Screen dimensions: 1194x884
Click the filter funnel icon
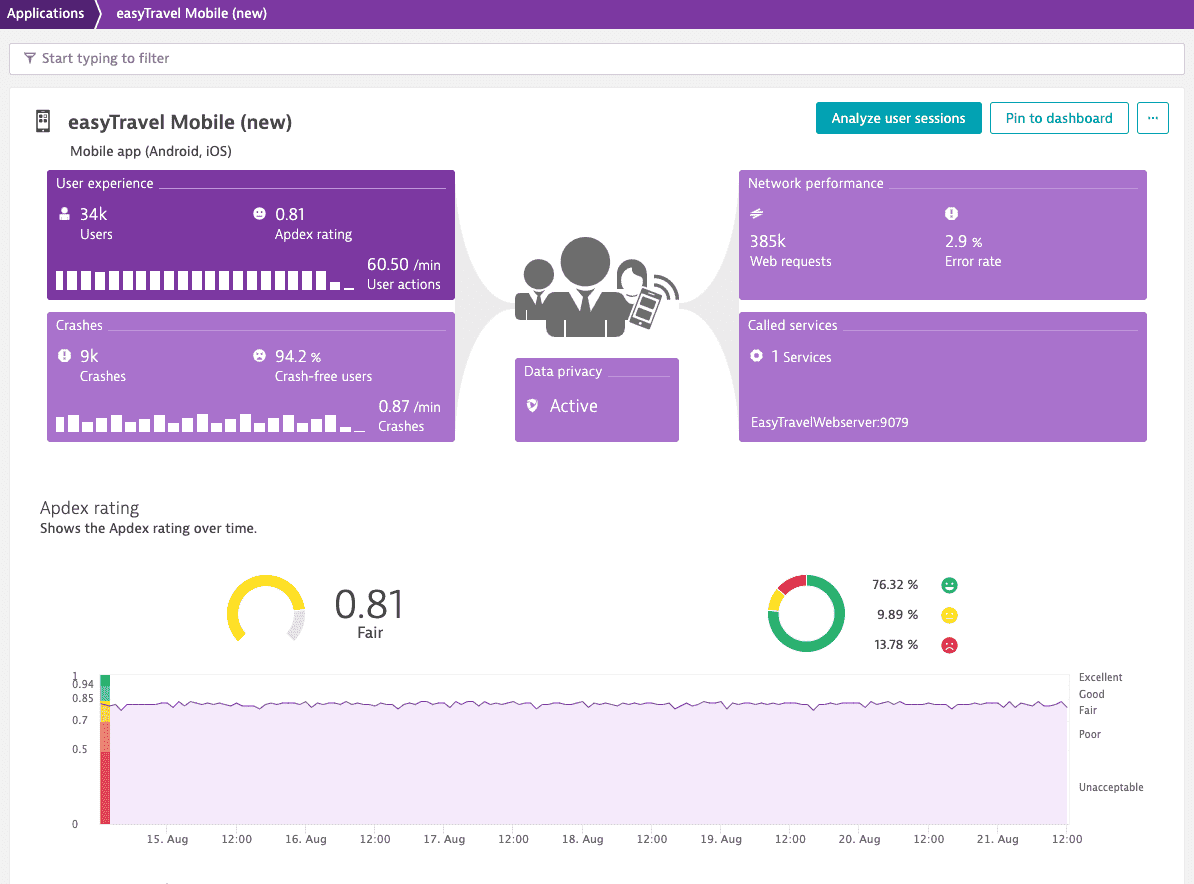point(30,58)
